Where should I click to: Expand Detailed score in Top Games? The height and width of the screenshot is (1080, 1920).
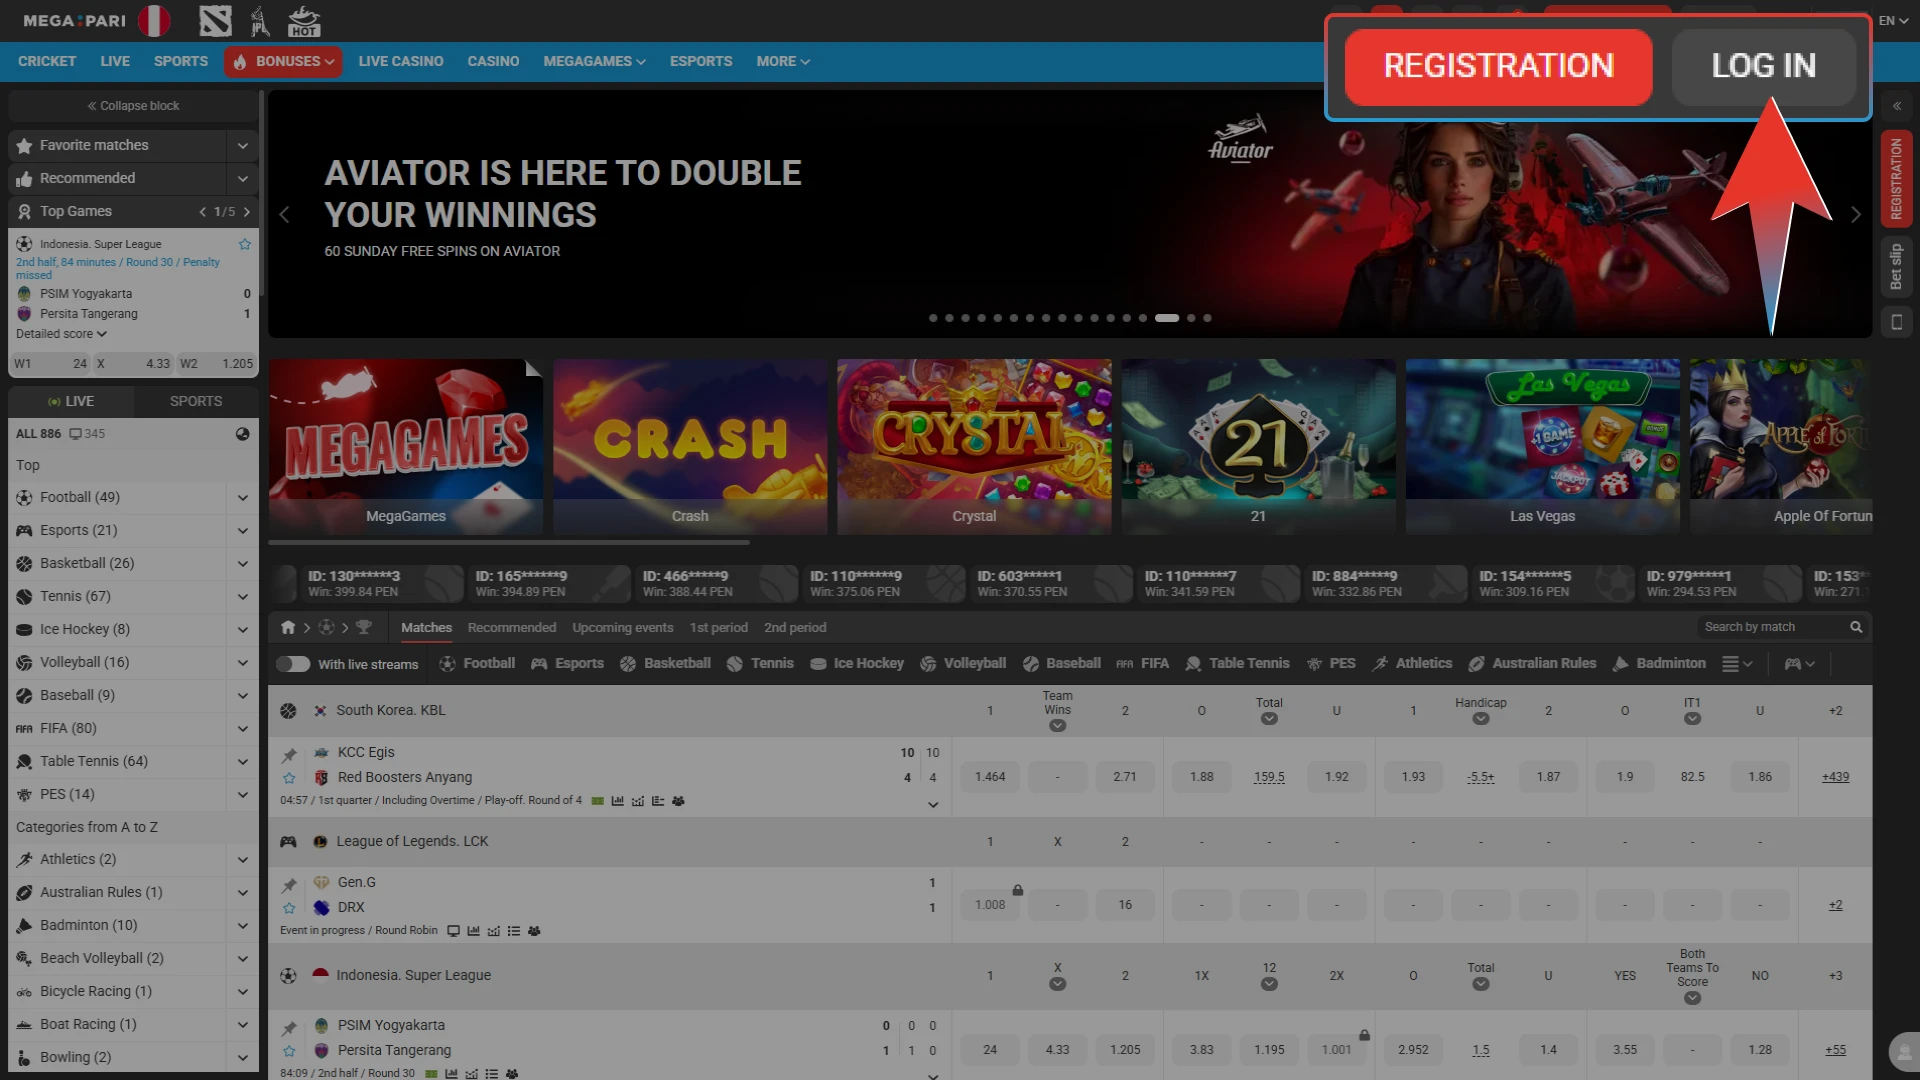click(x=61, y=334)
